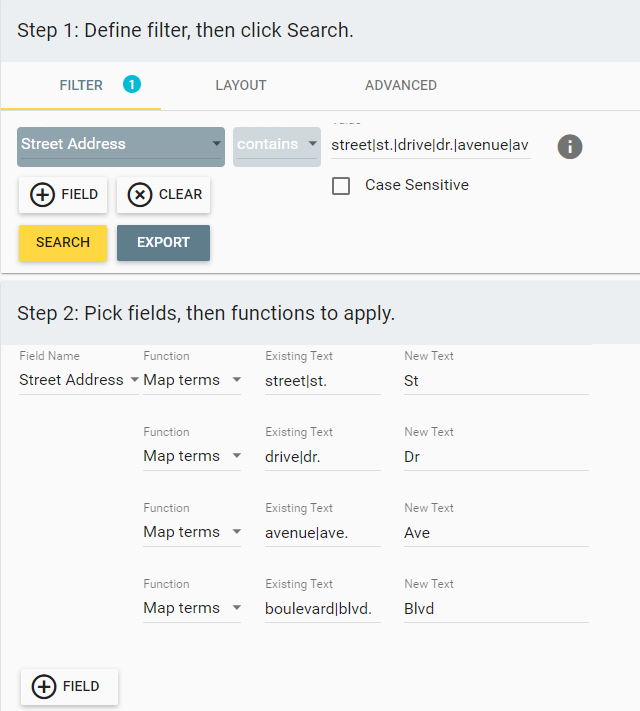Click the heading 'Step 2: Pick fields, then functions to apply.'
The width and height of the screenshot is (640, 711).
click(x=206, y=313)
